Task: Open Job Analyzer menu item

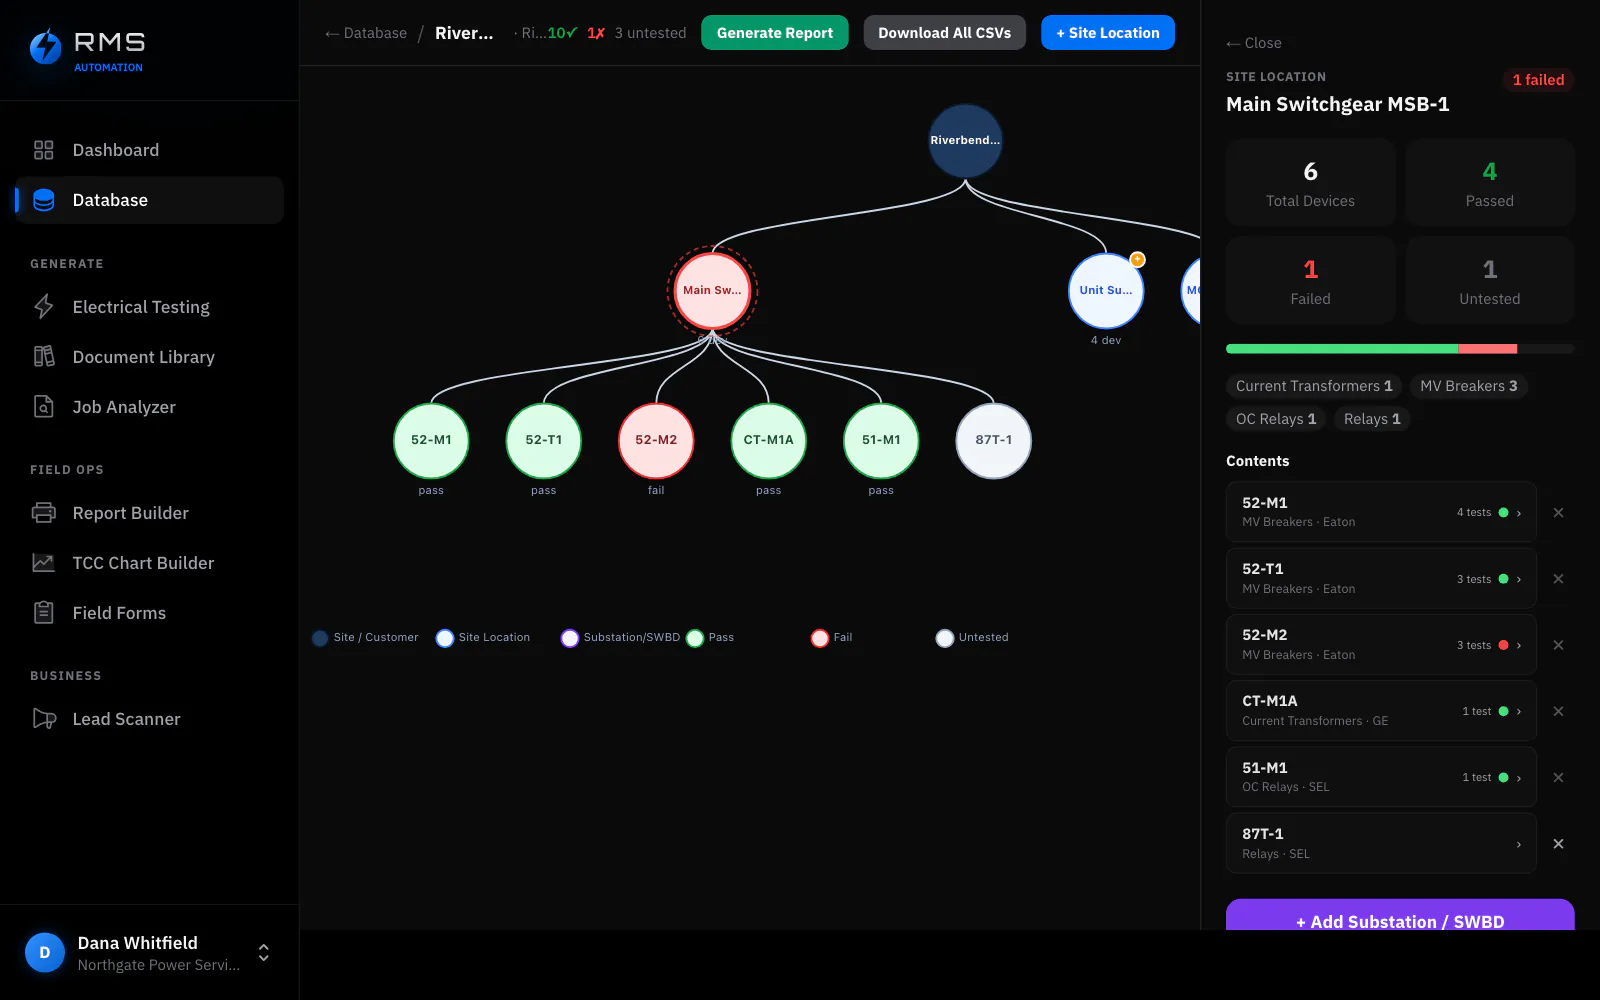Action: click(149, 407)
